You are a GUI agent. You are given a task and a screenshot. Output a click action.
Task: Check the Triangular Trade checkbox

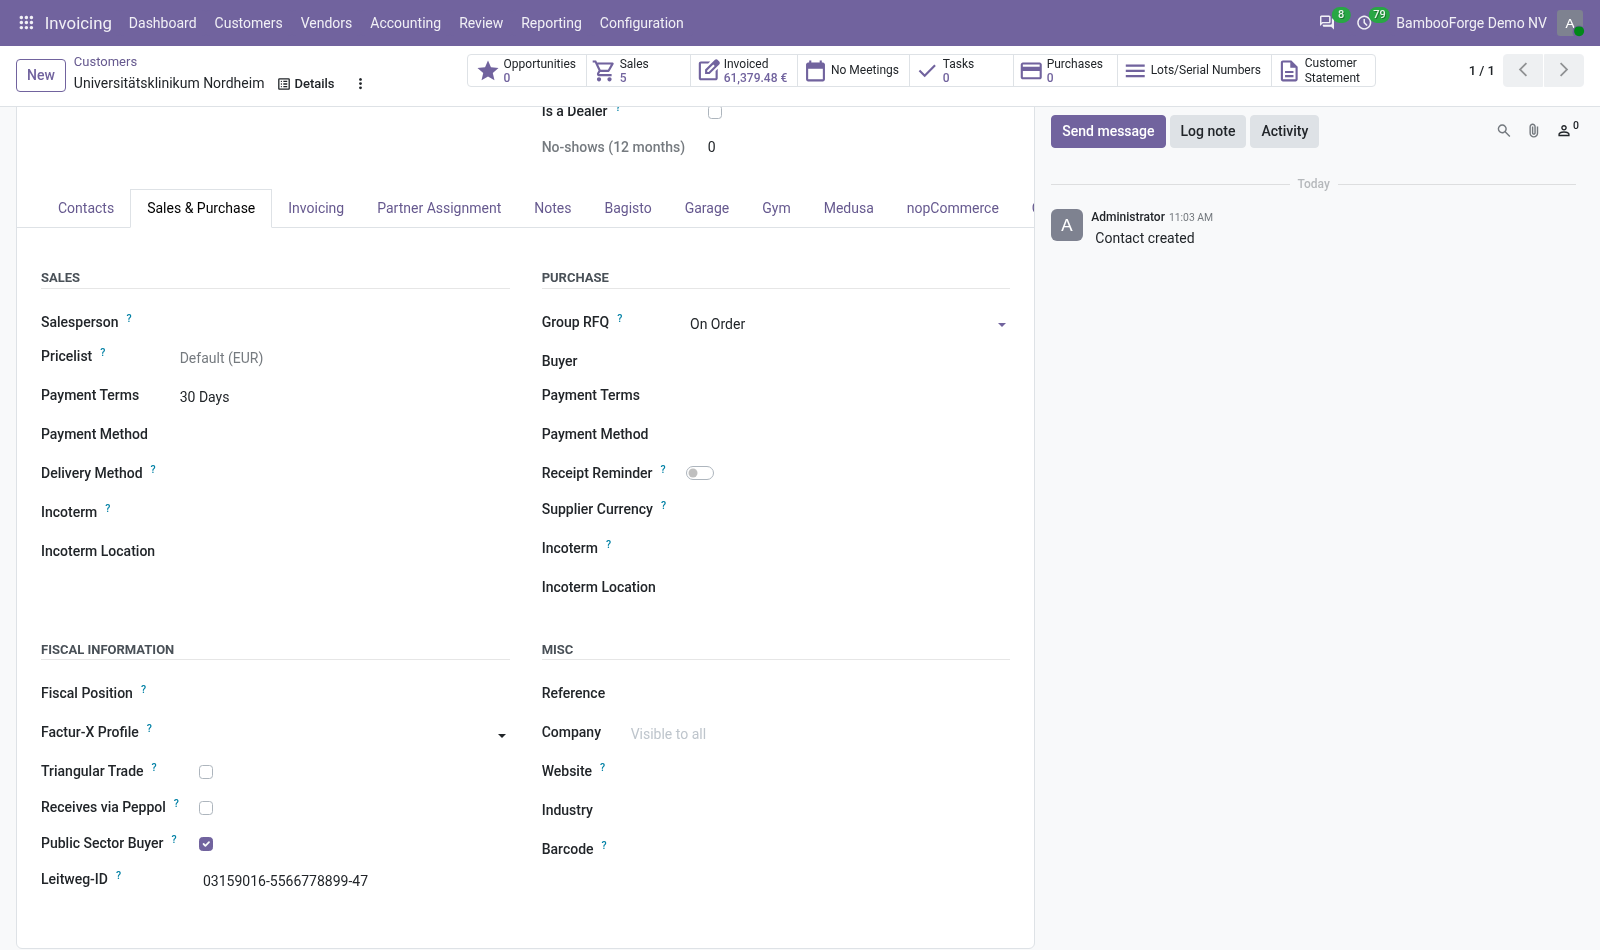tap(206, 772)
